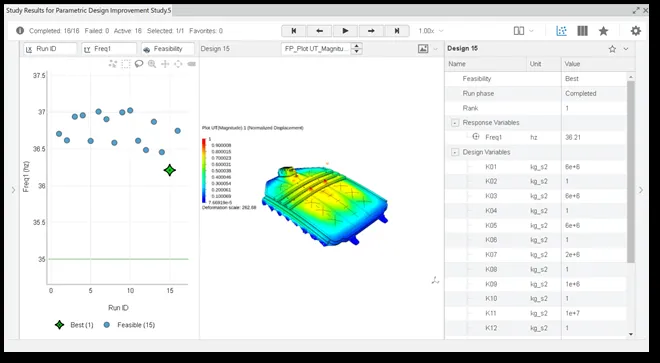
Task: Open the scatter plot view
Action: pos(562,31)
